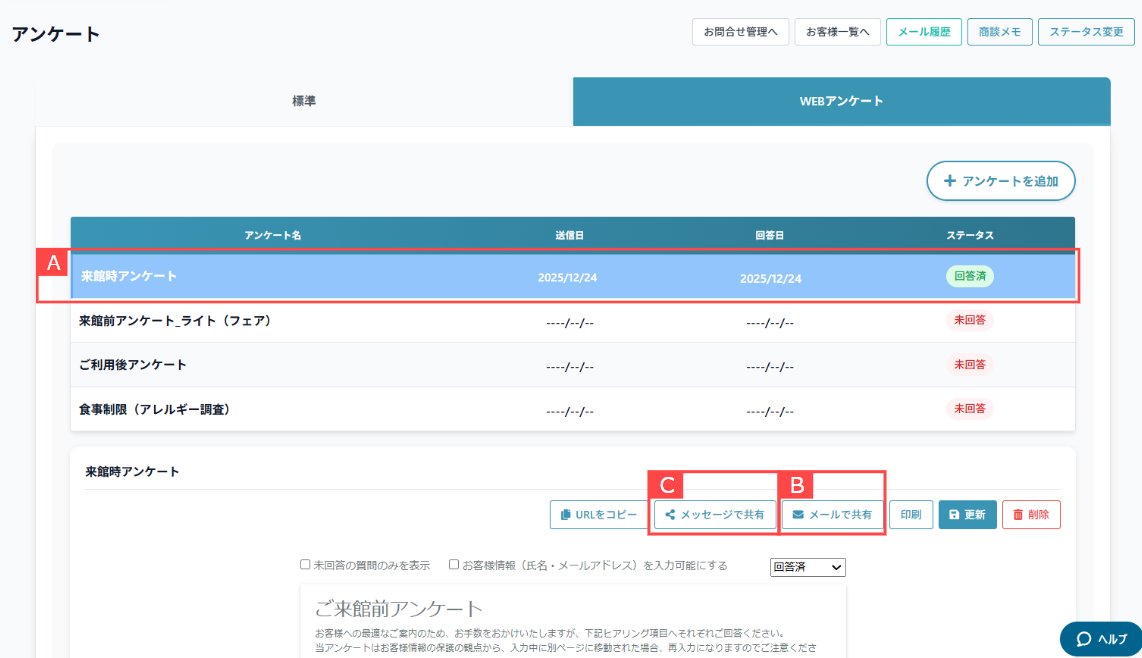Image resolution: width=1142 pixels, height=658 pixels.
Task: Click the 削除 trash icon button
Action: coord(1031,515)
